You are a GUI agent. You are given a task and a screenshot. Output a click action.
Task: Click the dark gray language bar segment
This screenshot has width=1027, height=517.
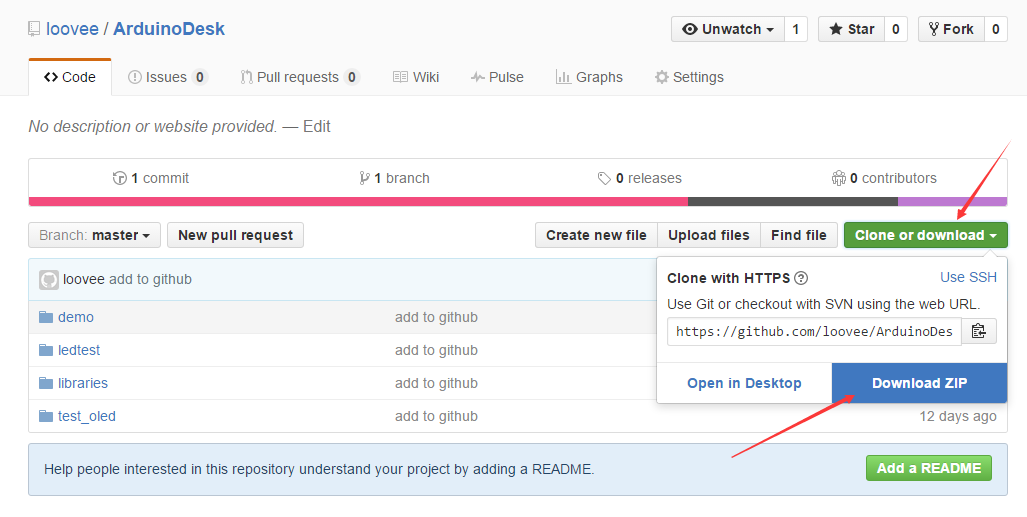pos(793,202)
